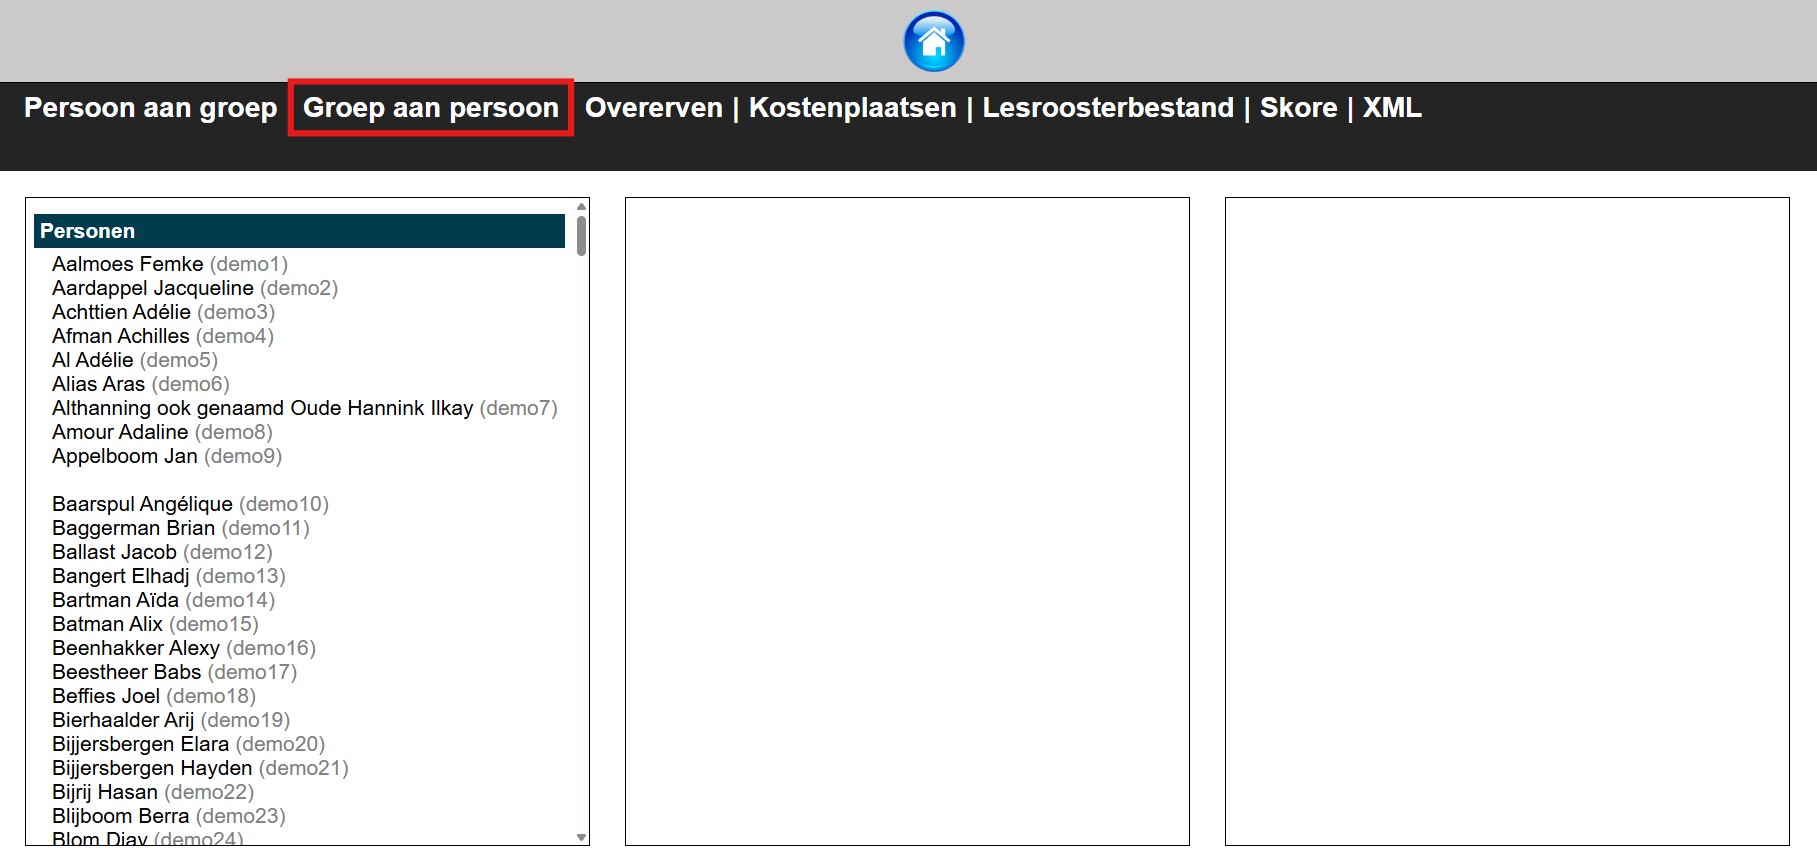
Task: Open the XML menu item
Action: (x=1391, y=108)
